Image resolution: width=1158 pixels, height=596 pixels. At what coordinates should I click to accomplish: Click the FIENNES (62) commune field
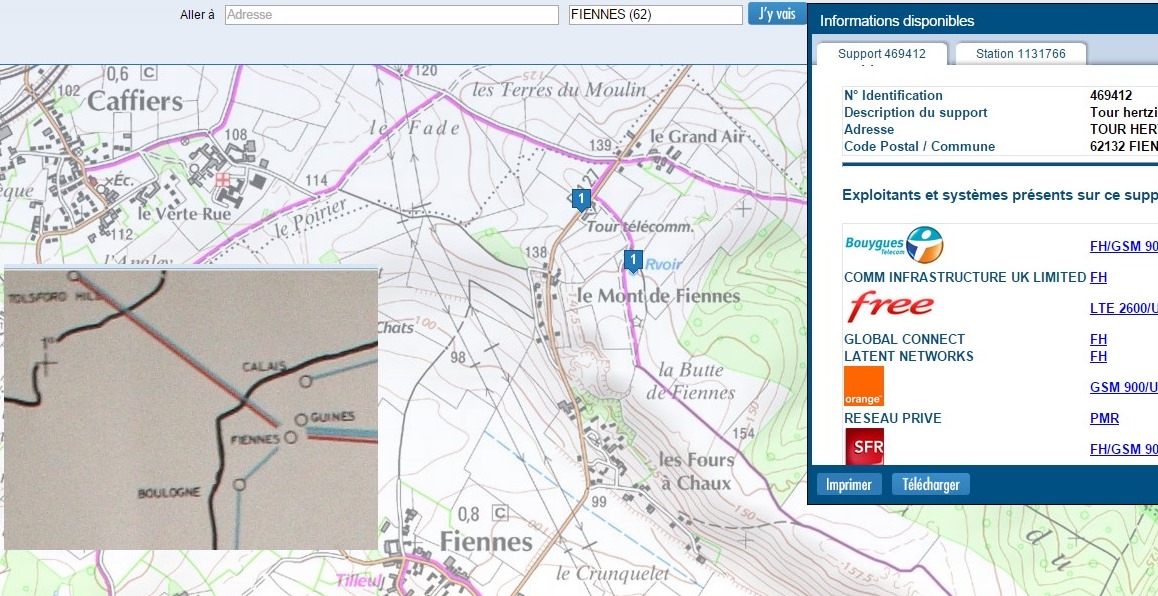tap(655, 15)
